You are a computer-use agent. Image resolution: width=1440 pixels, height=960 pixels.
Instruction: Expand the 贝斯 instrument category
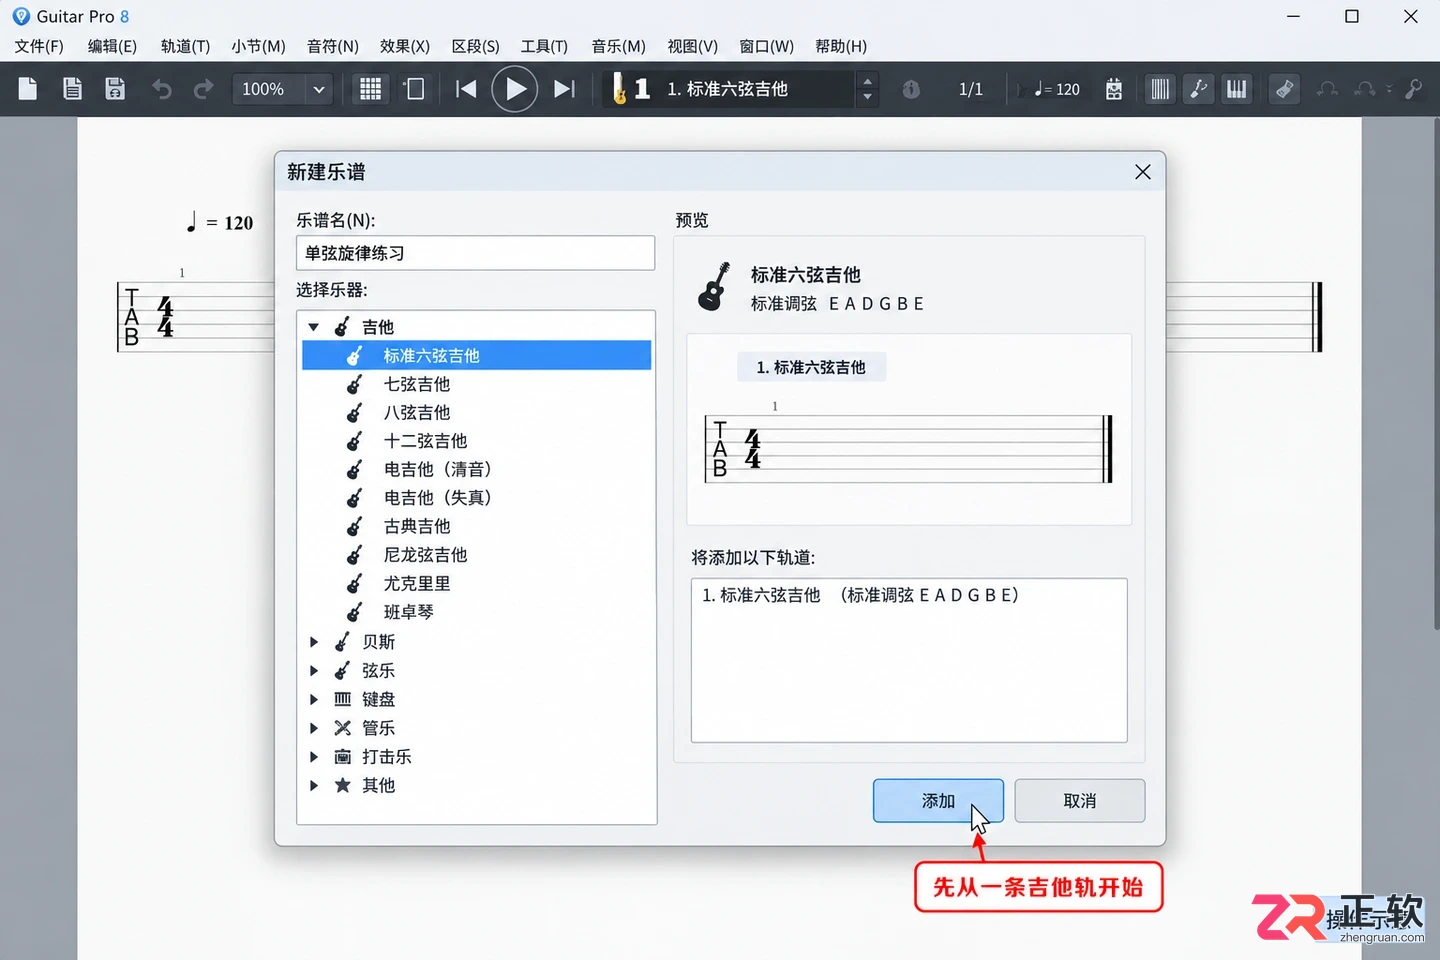pos(314,642)
